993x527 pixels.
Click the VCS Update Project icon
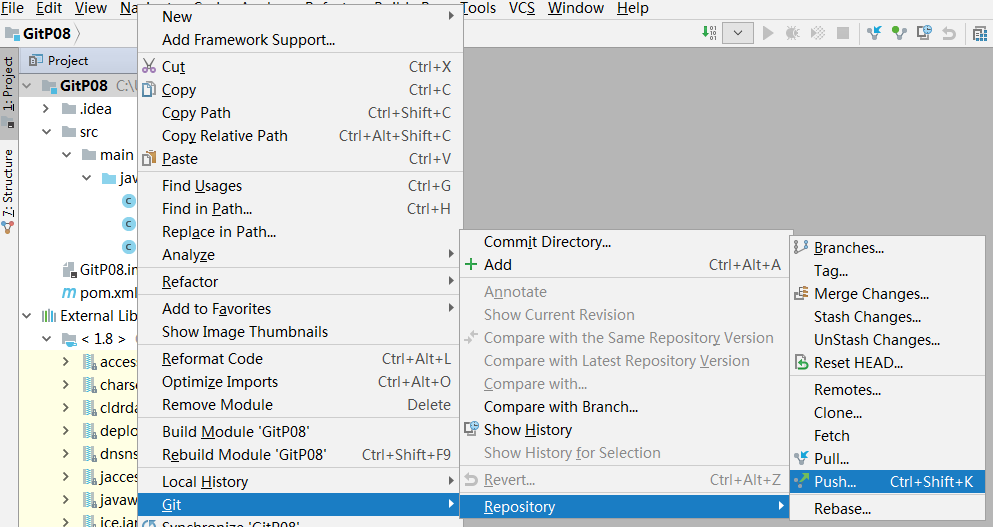[875, 33]
